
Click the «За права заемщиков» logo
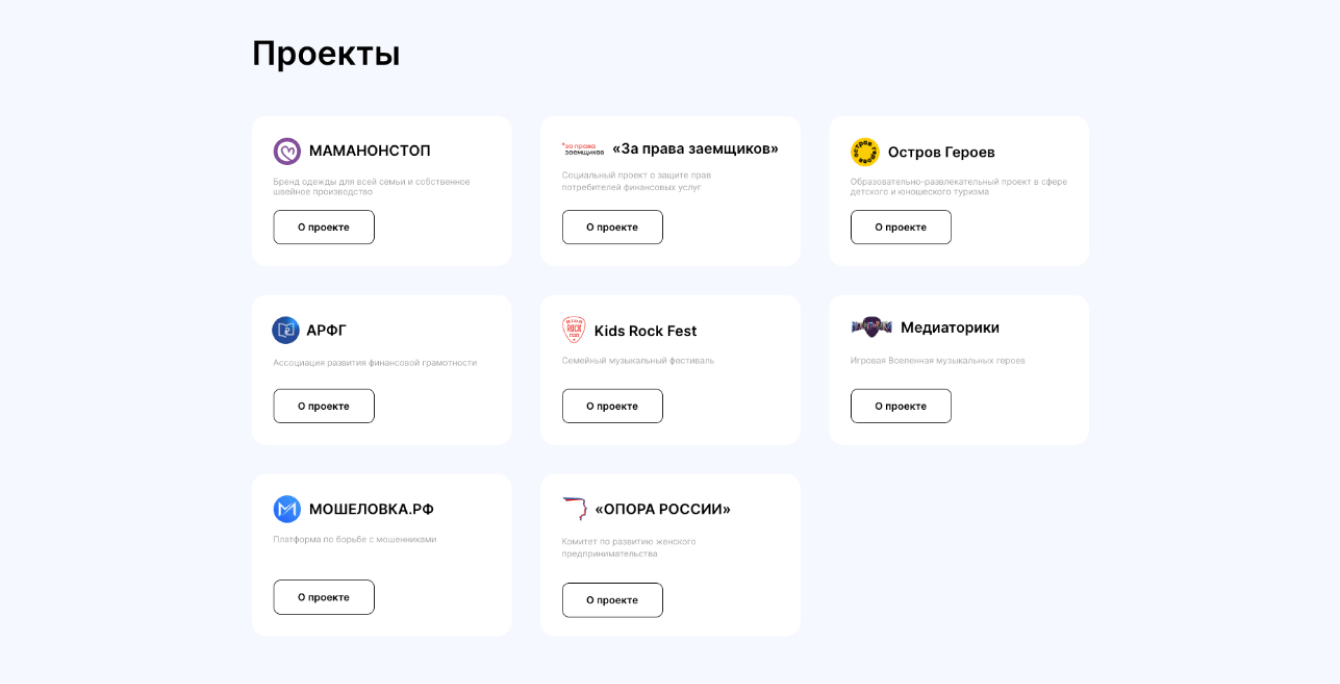click(582, 149)
